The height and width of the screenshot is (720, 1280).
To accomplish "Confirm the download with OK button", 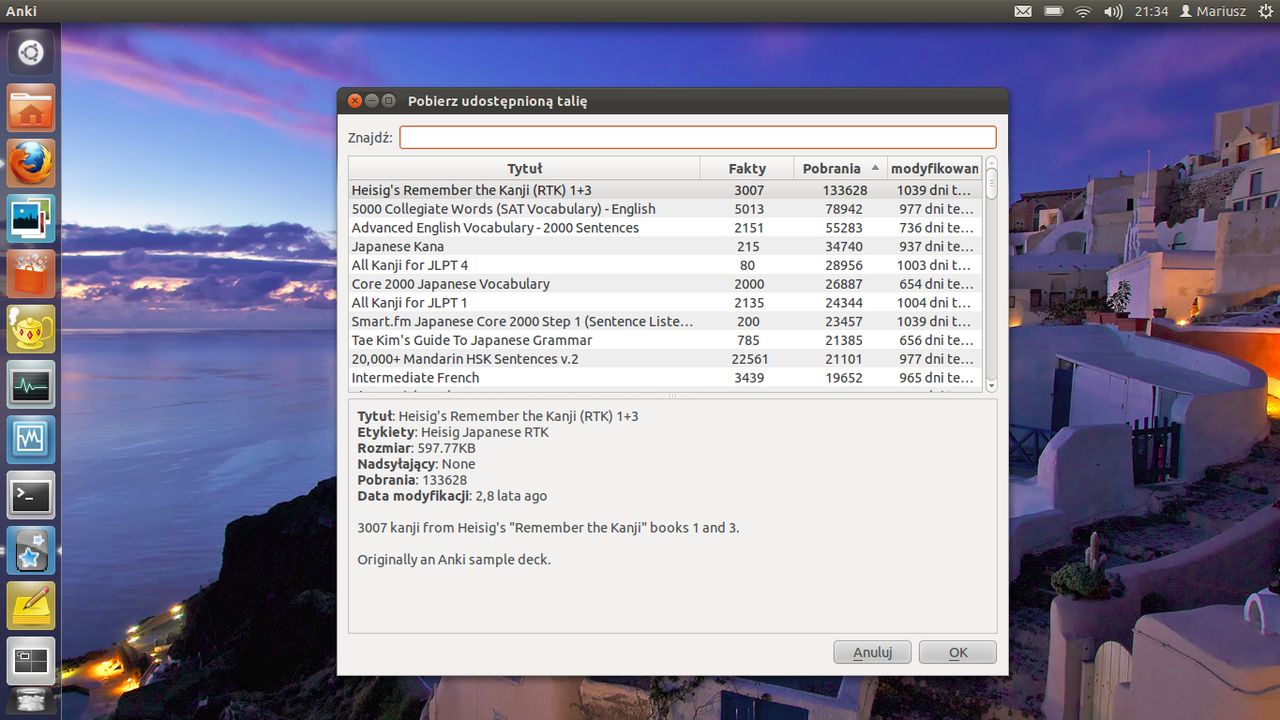I will [x=958, y=652].
